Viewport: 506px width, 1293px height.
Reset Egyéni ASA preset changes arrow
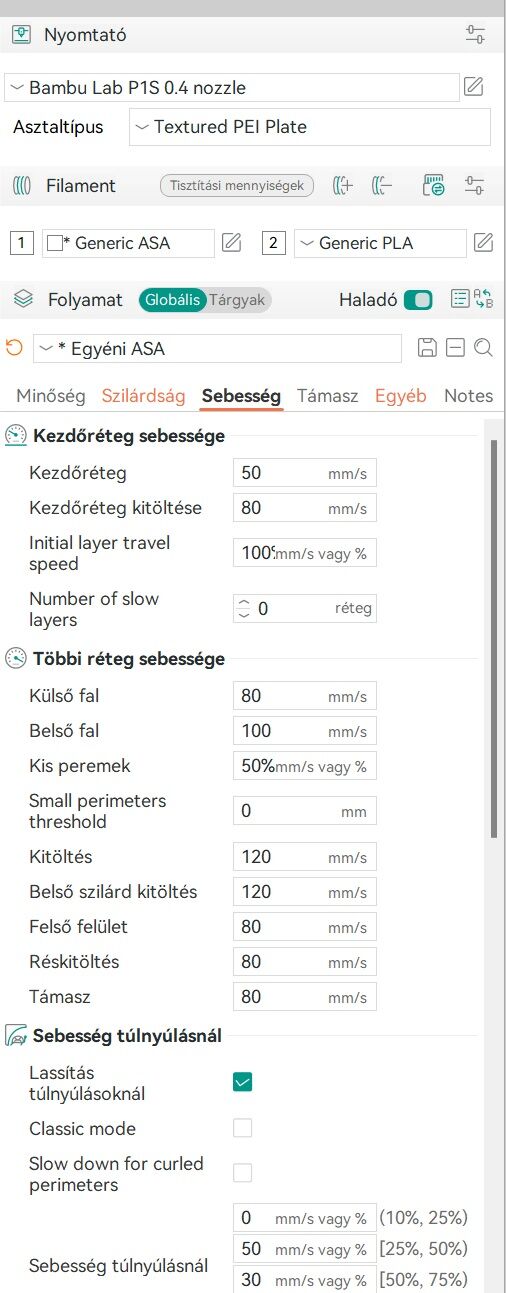pos(14,348)
